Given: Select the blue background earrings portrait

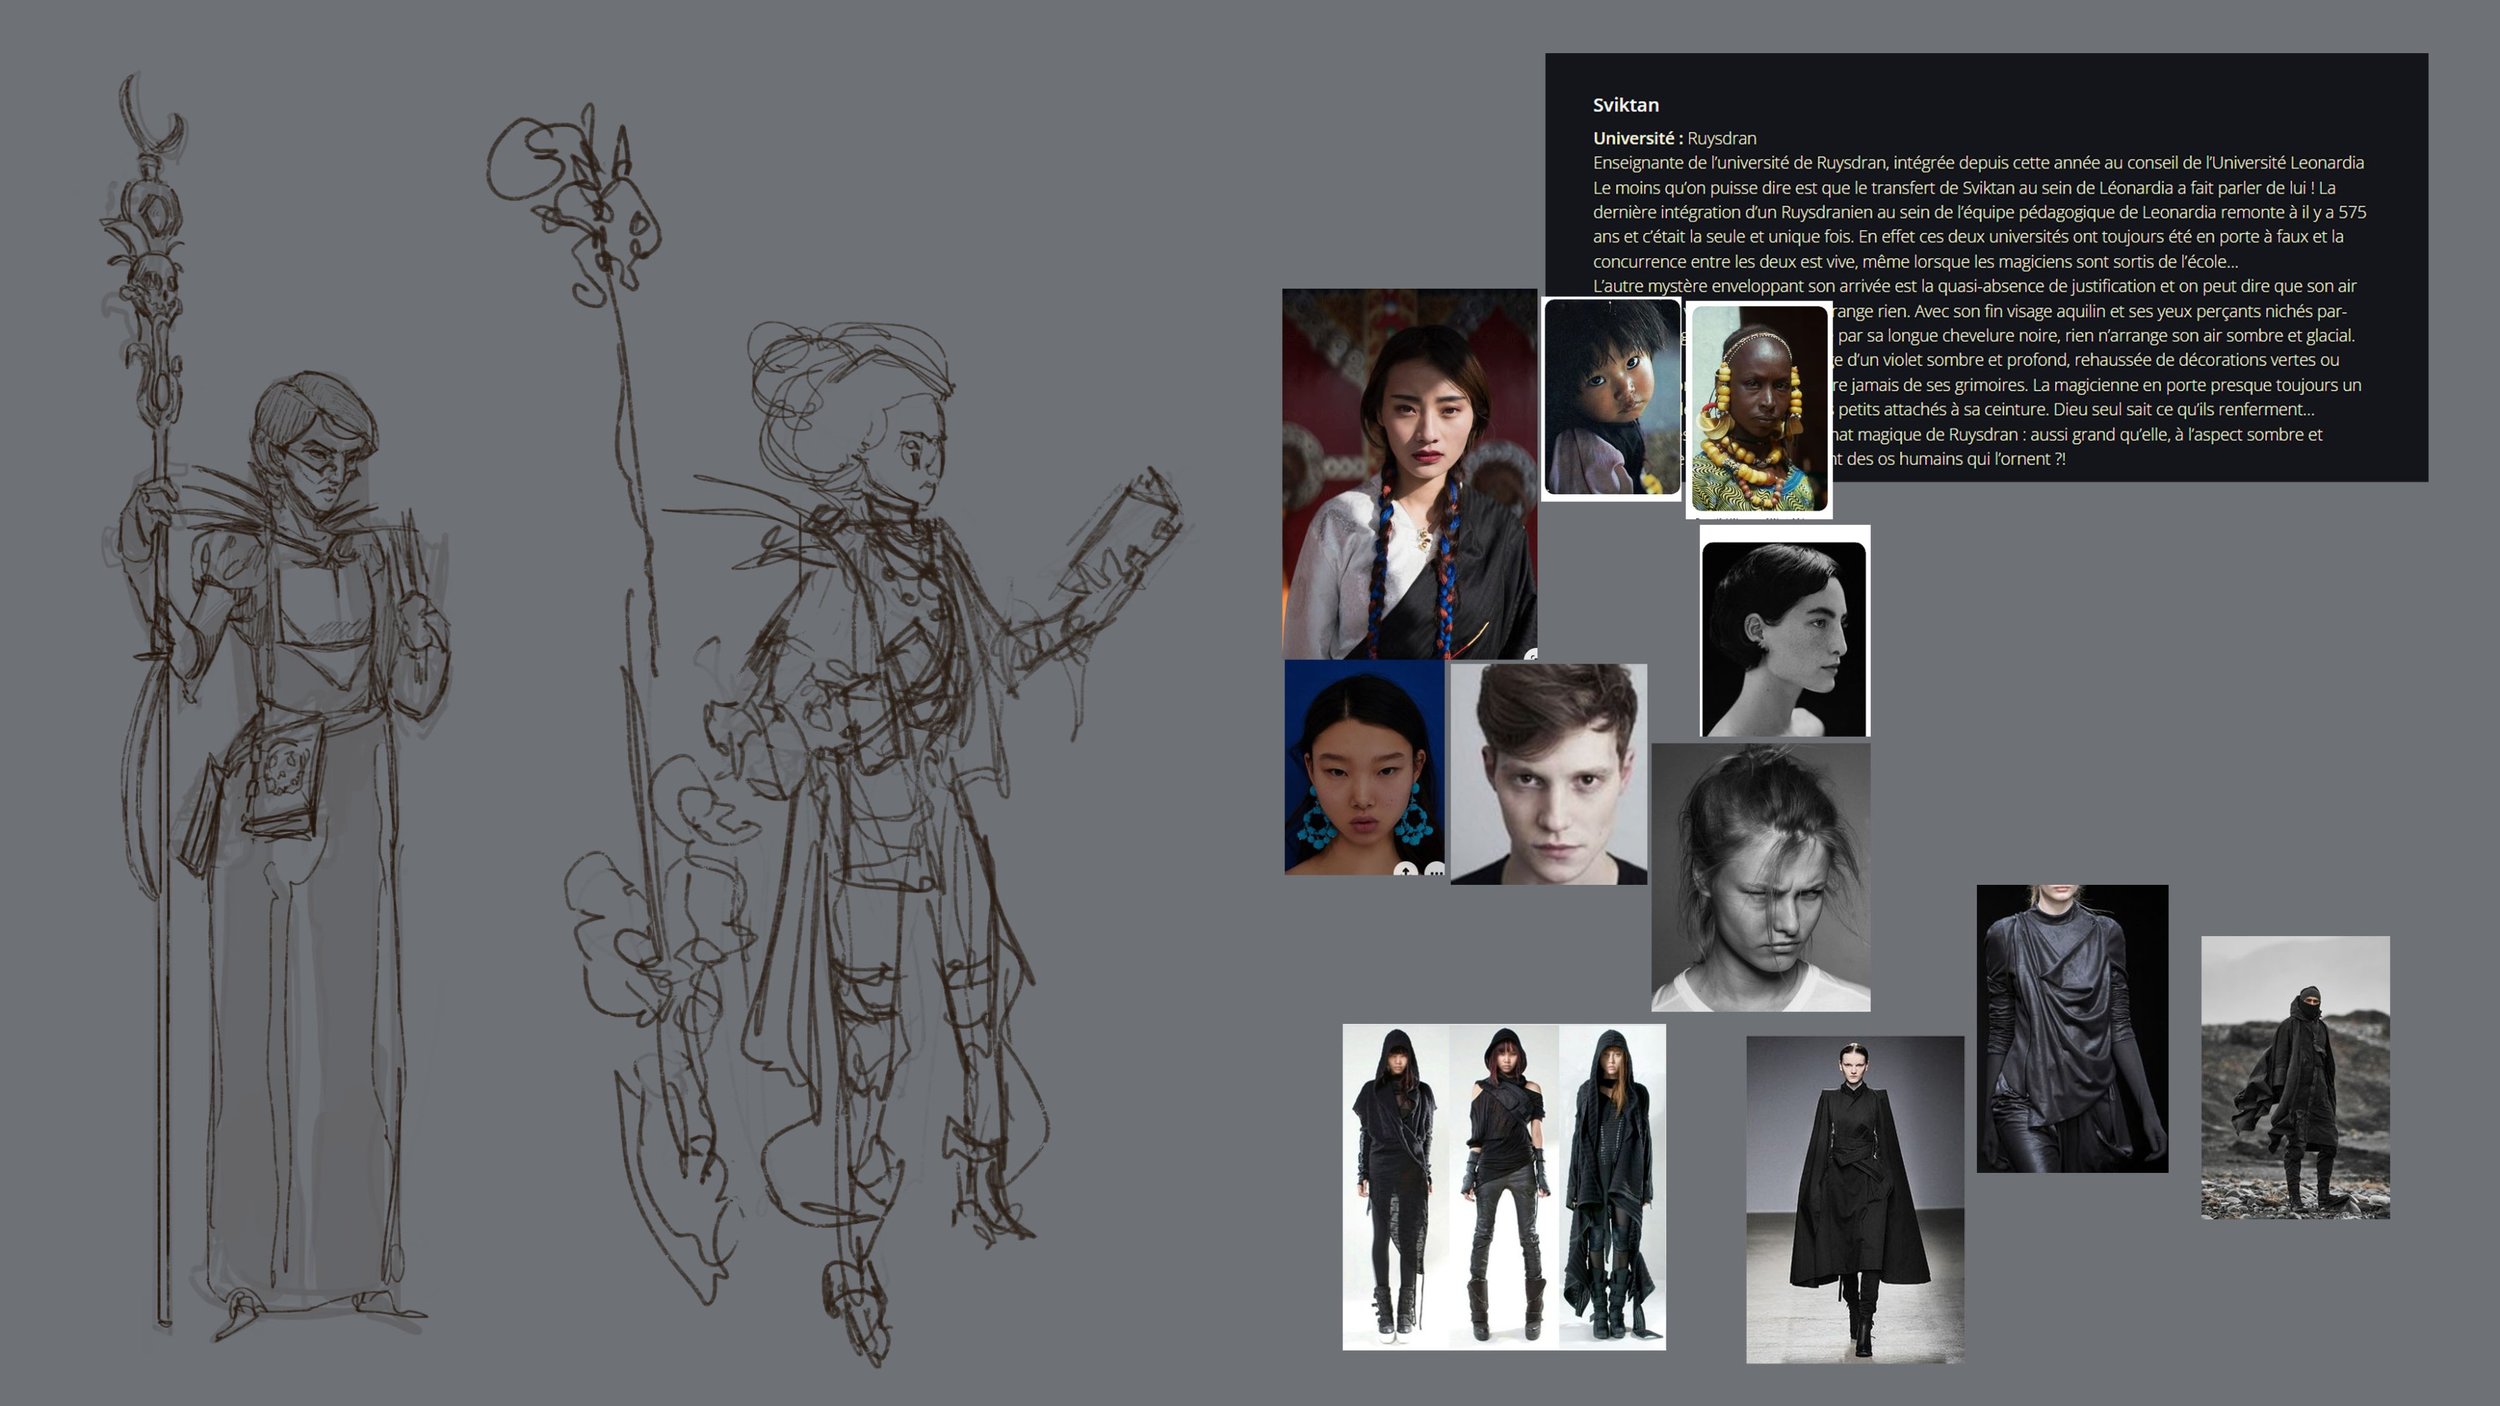Looking at the screenshot, I should tap(1364, 766).
